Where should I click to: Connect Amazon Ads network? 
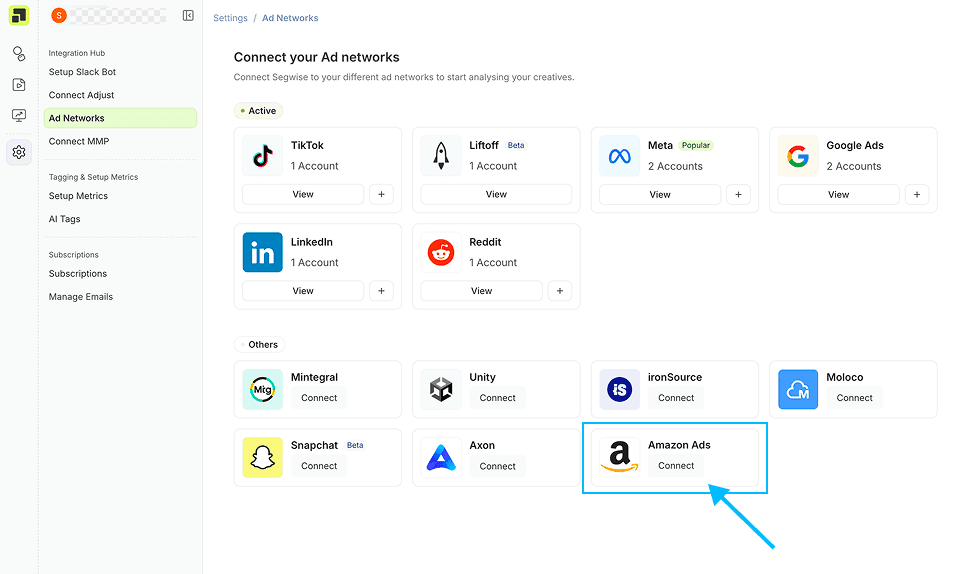pos(676,466)
